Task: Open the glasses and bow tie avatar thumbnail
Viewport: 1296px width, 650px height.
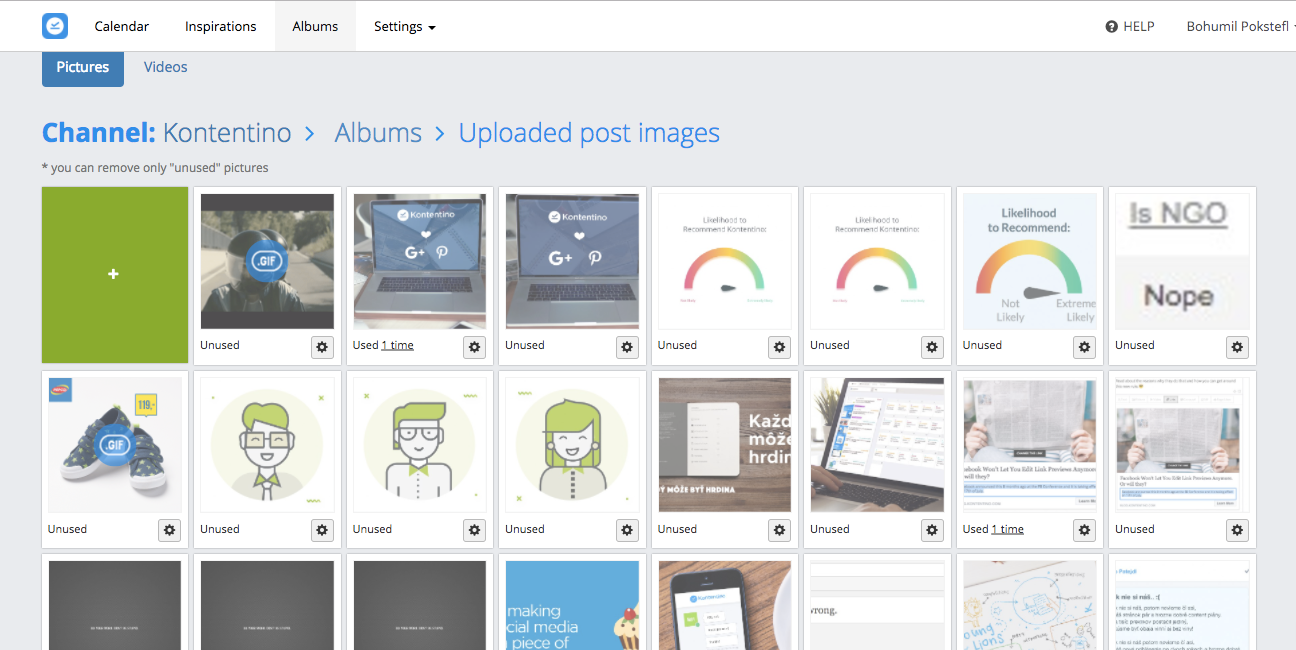Action: tap(420, 445)
